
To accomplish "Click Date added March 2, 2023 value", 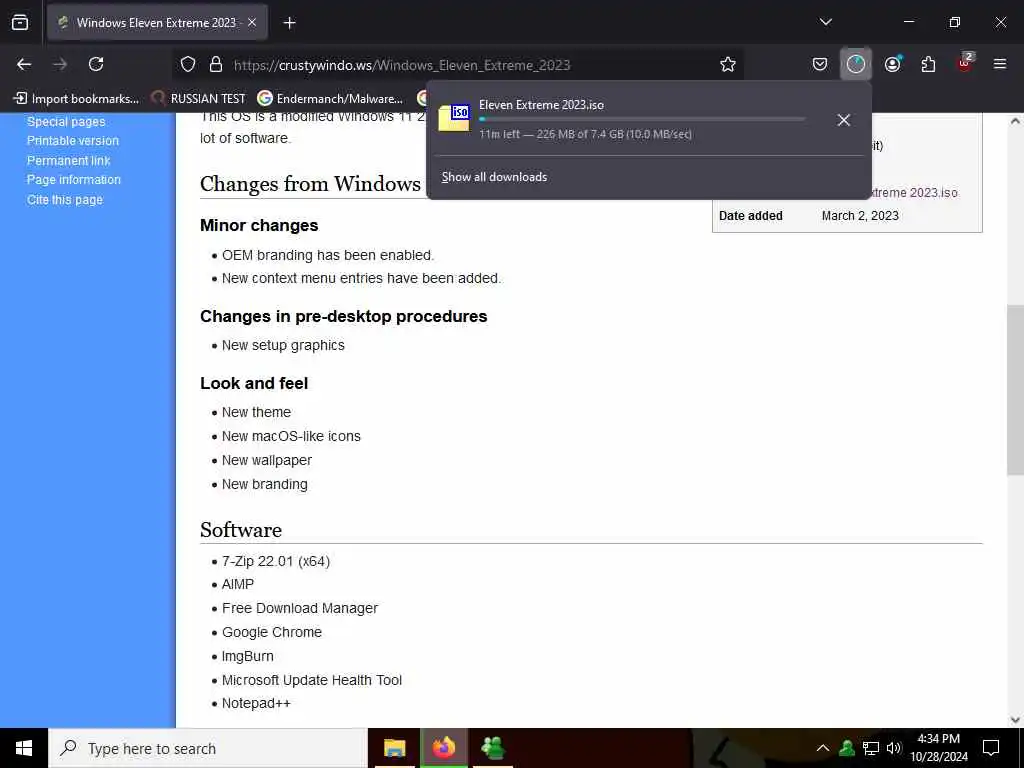I will click(x=860, y=216).
